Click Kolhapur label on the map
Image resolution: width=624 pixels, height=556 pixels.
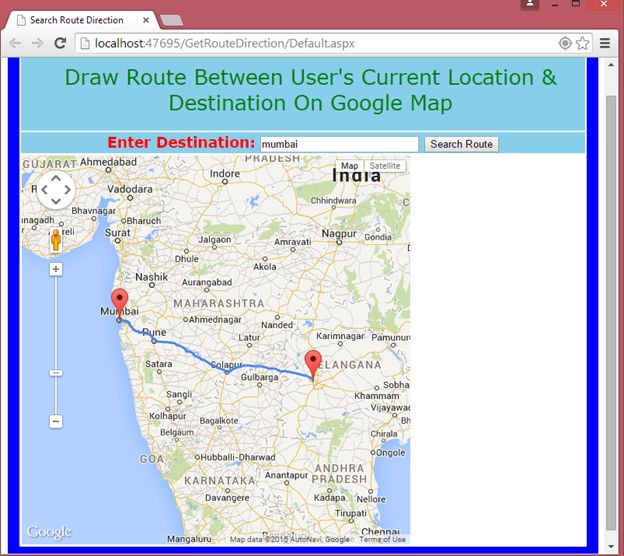pos(168,416)
